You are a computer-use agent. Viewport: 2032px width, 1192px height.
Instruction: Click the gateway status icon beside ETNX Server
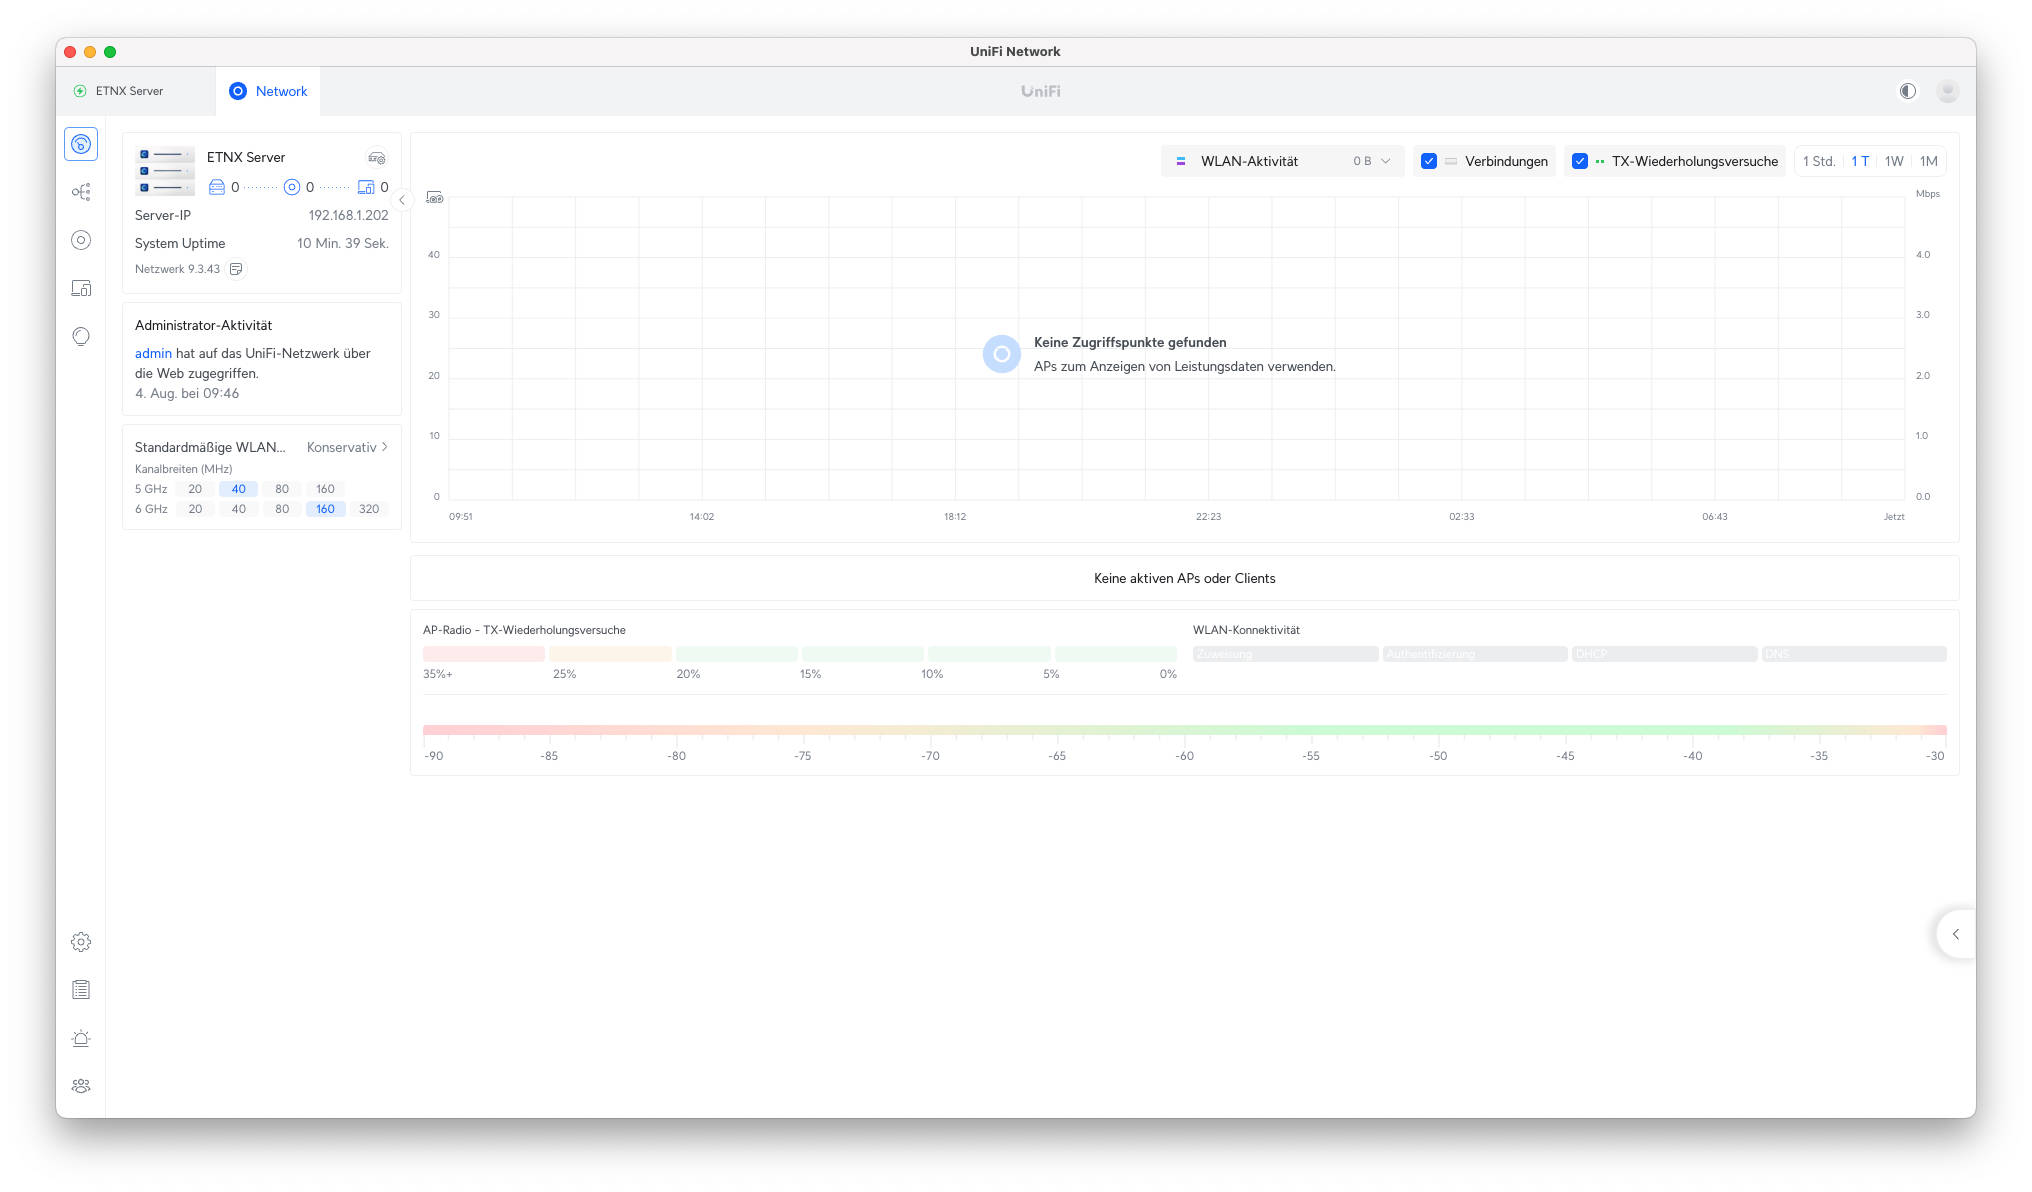377,158
